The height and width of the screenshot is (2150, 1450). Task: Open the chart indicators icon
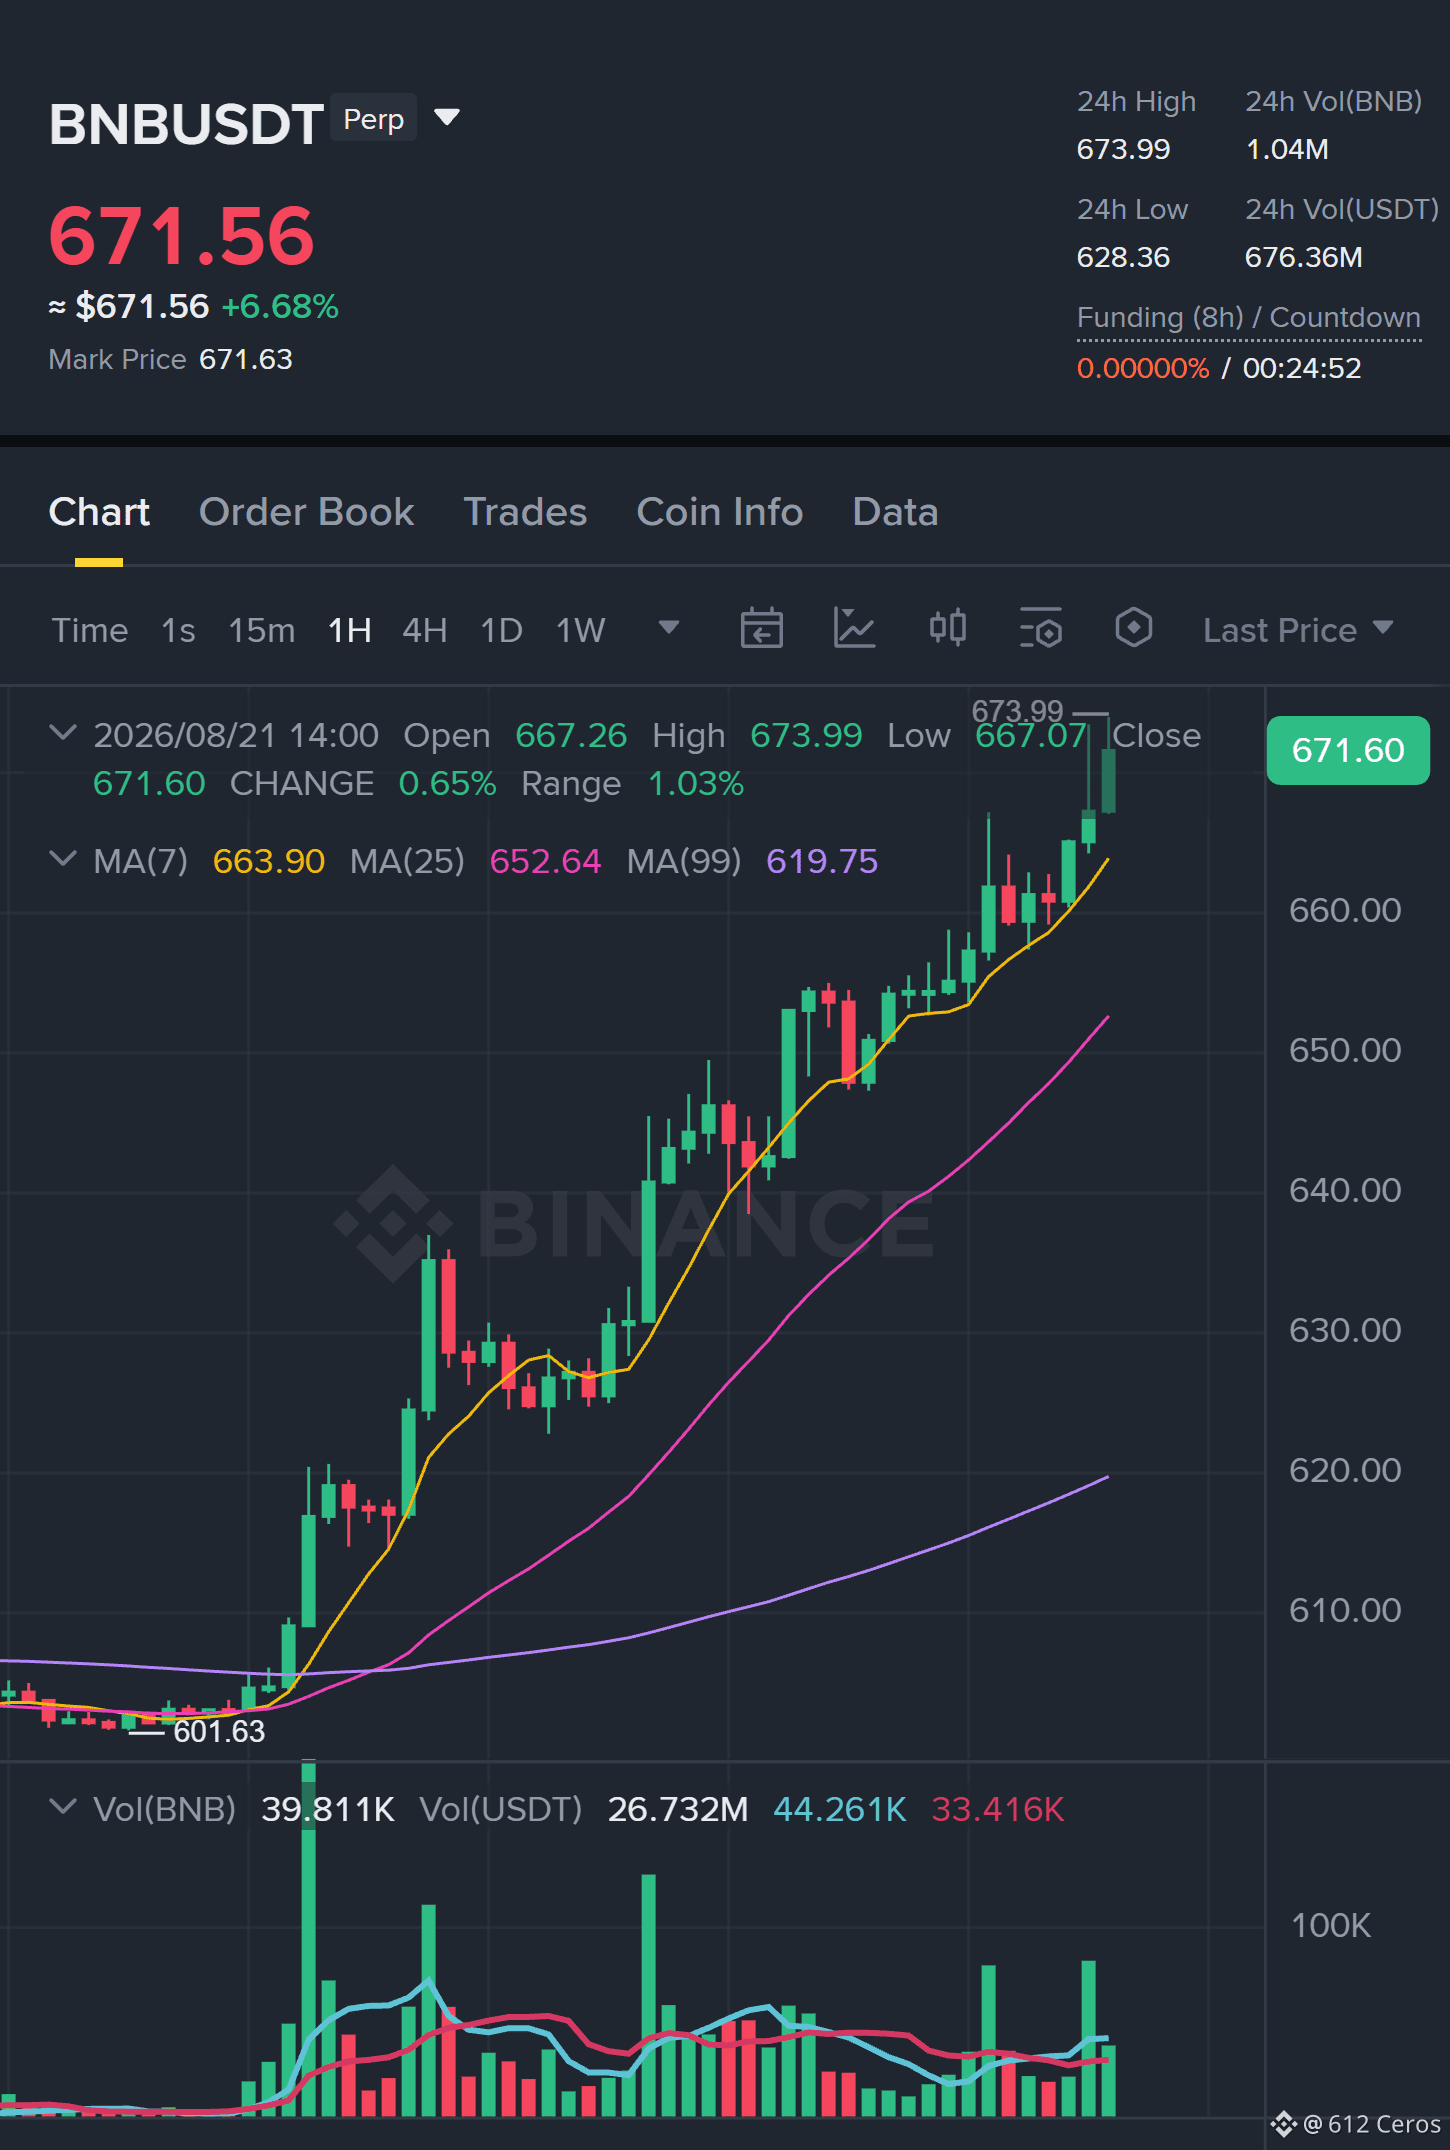(x=854, y=629)
